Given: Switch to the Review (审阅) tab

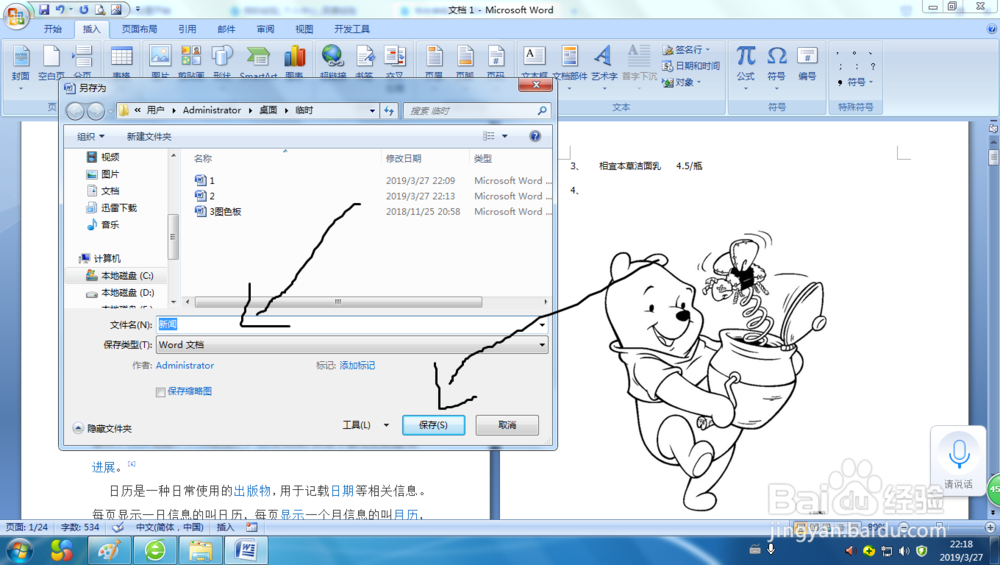Looking at the screenshot, I should point(265,29).
